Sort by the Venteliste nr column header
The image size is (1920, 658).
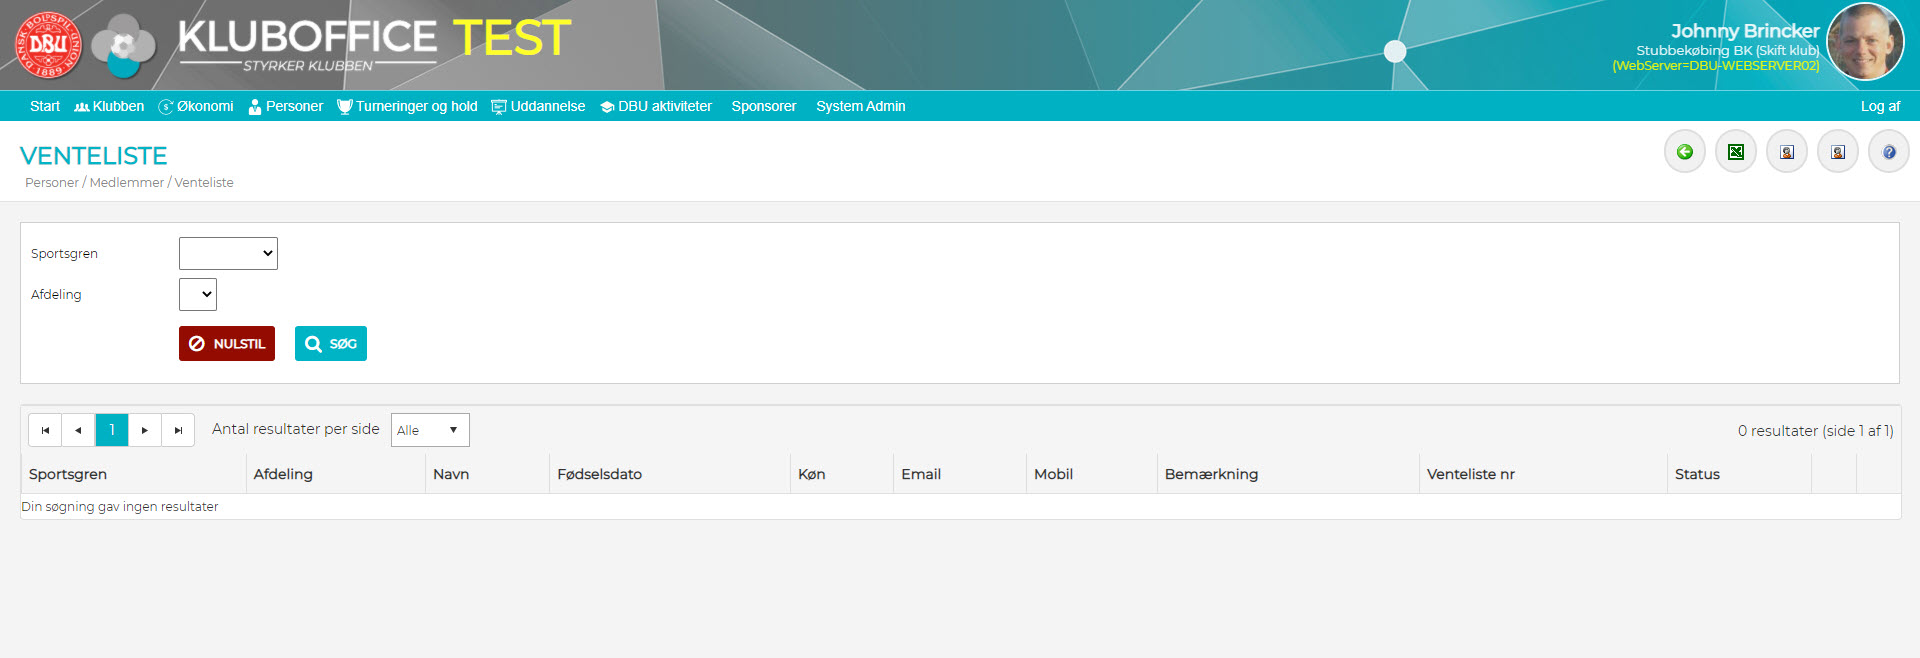[x=1470, y=474]
